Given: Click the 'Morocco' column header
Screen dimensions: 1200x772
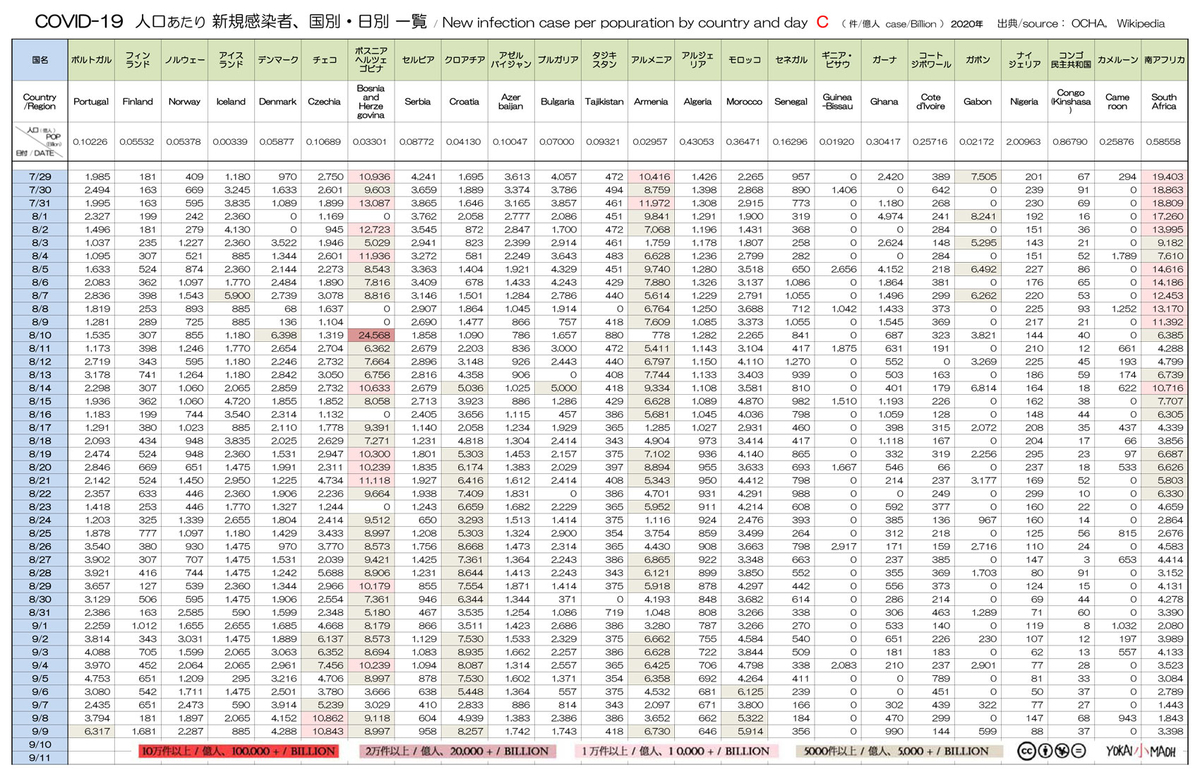Looking at the screenshot, I should [x=743, y=101].
